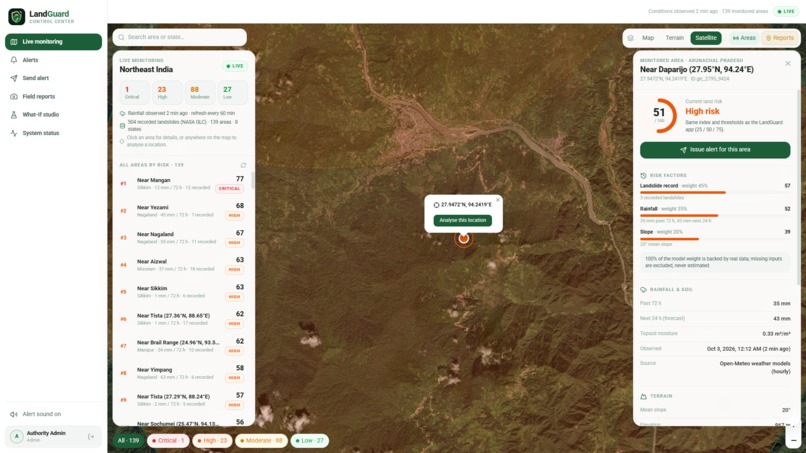This screenshot has height=453, width=806.
Task: Open the Near Yimpang area row
Action: [182, 373]
